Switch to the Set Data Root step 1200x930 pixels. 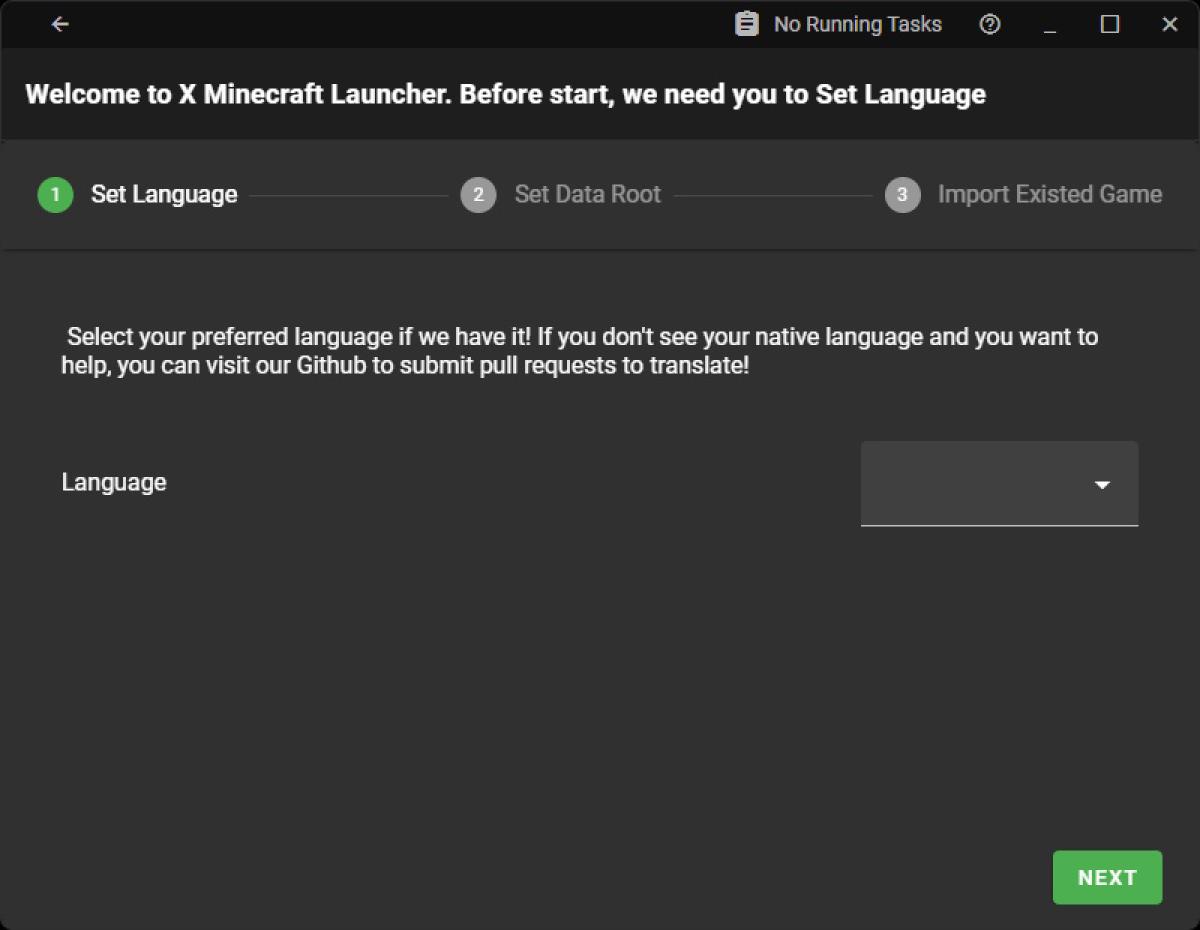[587, 195]
